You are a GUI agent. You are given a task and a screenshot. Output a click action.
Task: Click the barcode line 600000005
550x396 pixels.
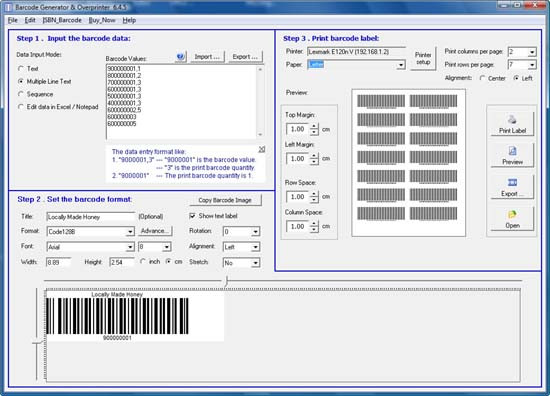122,124
